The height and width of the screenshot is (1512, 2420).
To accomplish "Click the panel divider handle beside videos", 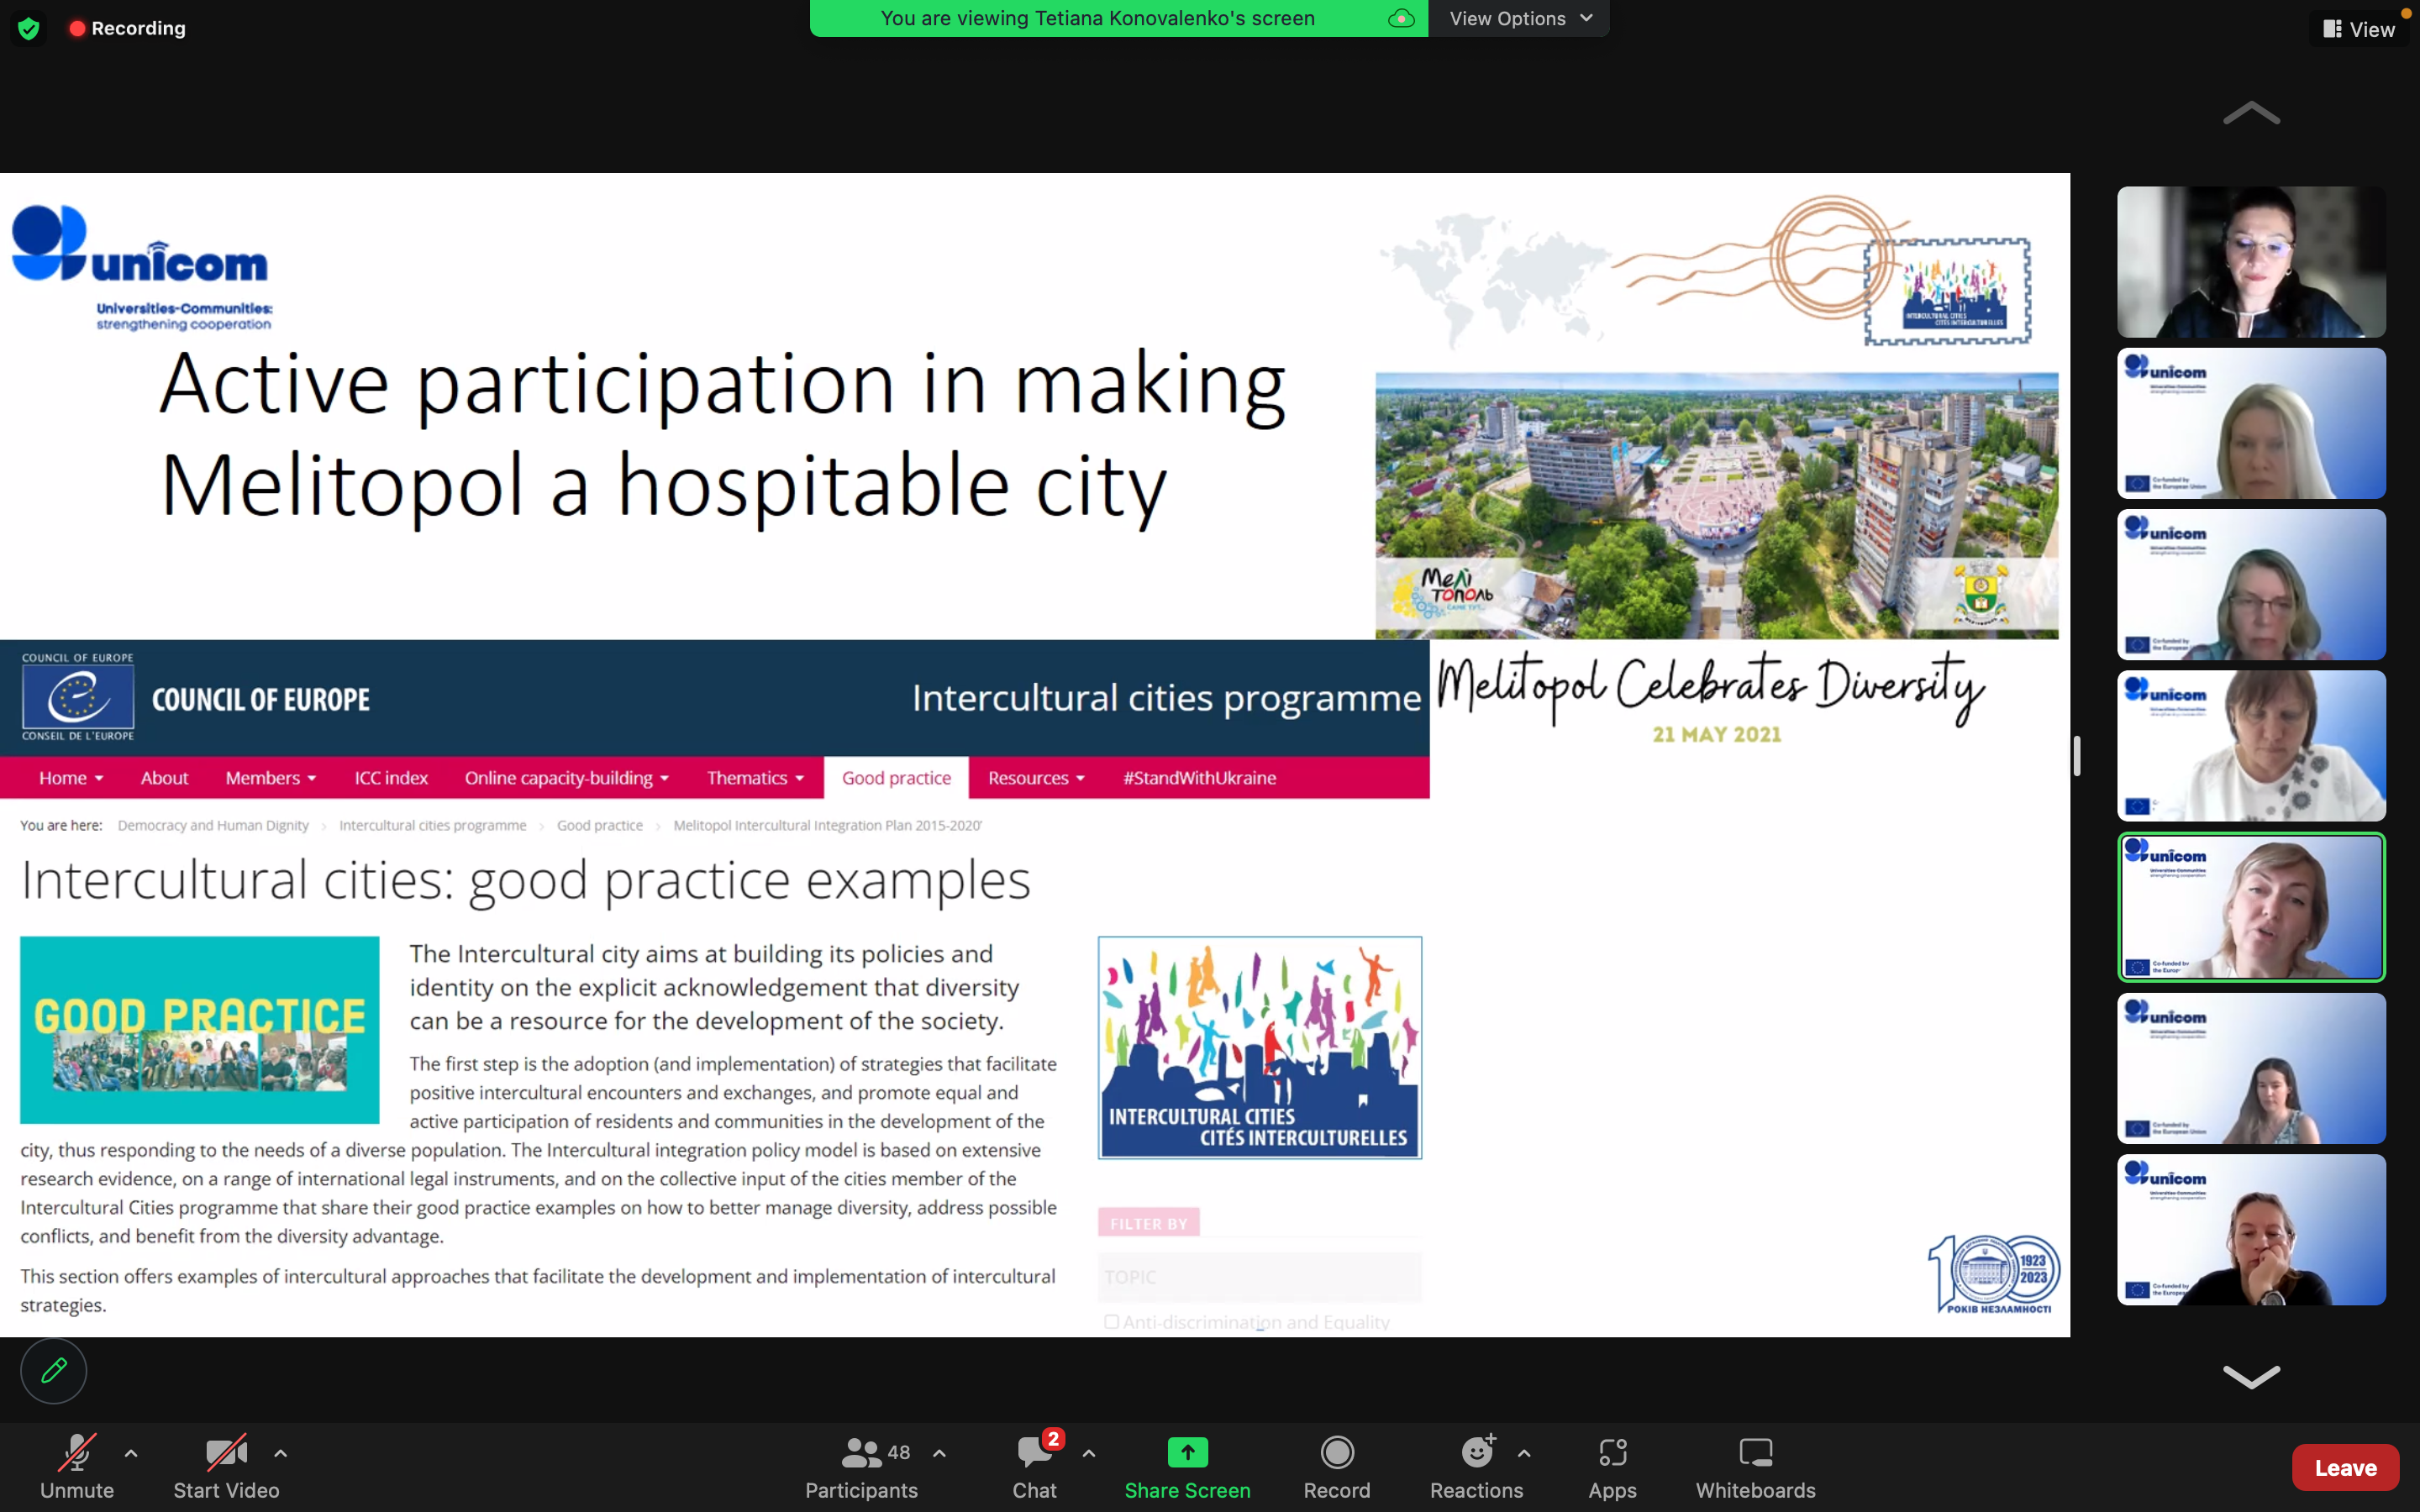I will pos(2077,756).
